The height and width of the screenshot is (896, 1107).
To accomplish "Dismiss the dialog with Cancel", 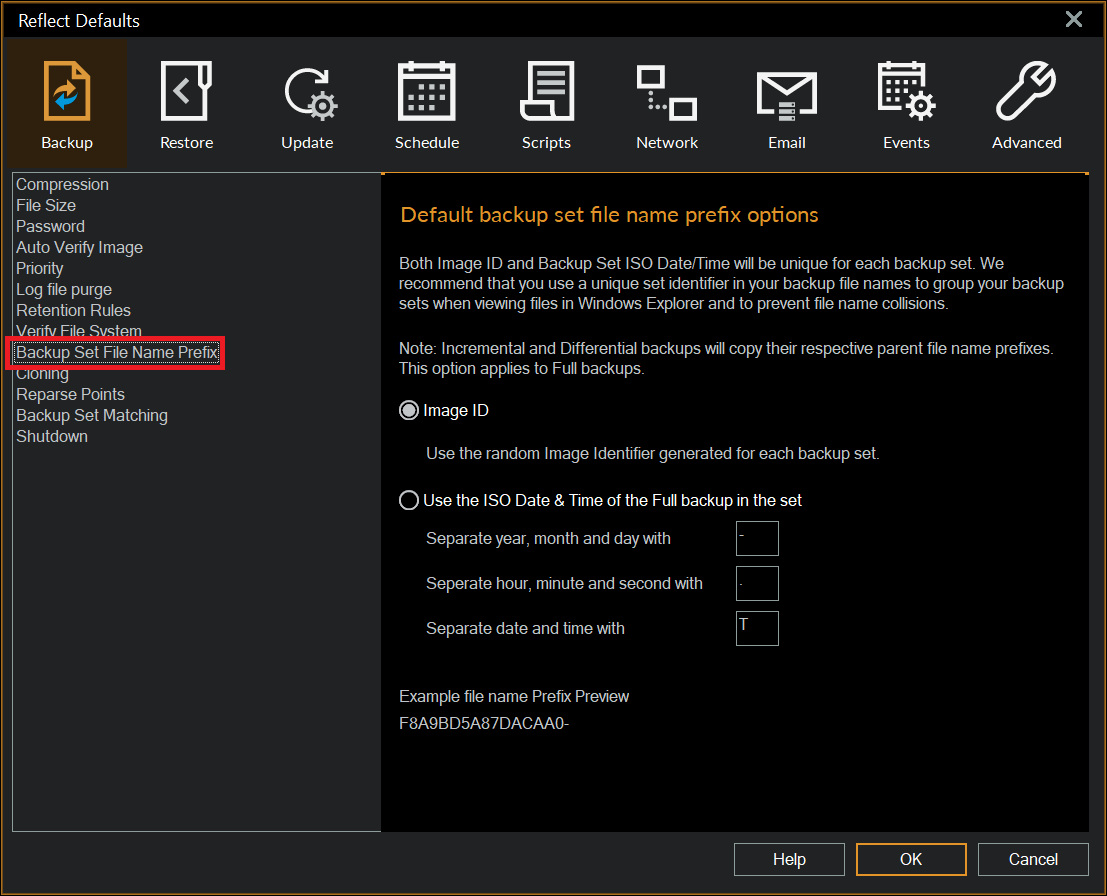I will [x=1033, y=859].
